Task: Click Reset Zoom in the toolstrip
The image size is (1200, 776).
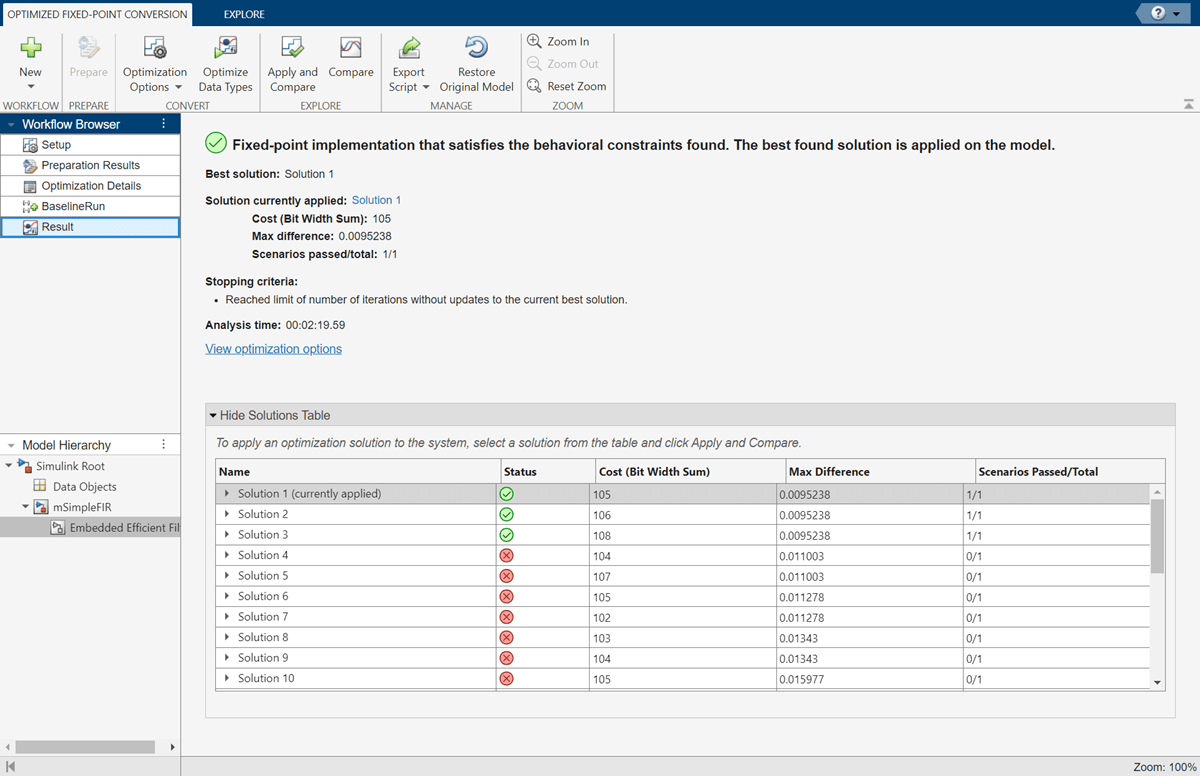Action: [x=567, y=86]
